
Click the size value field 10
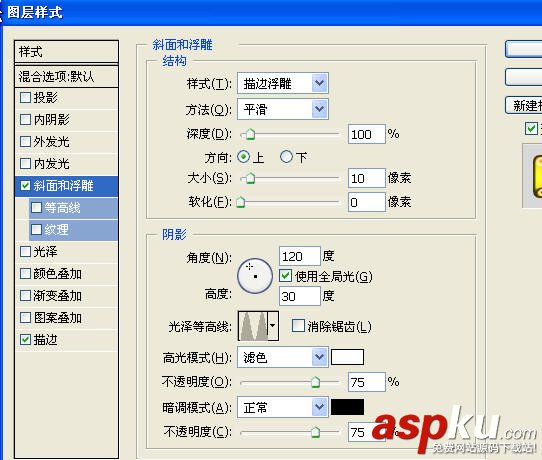[366, 178]
